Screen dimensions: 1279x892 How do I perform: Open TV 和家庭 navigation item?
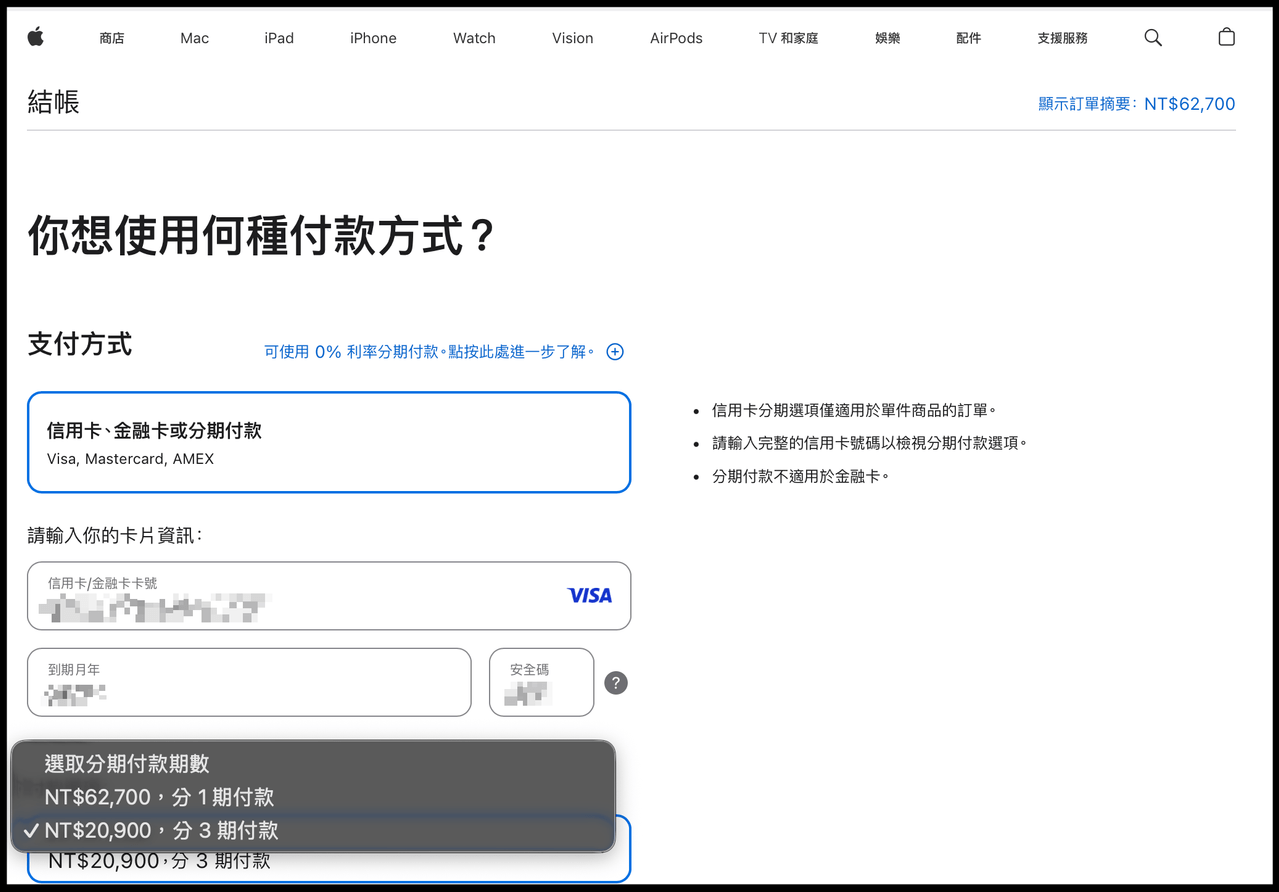[x=788, y=38]
